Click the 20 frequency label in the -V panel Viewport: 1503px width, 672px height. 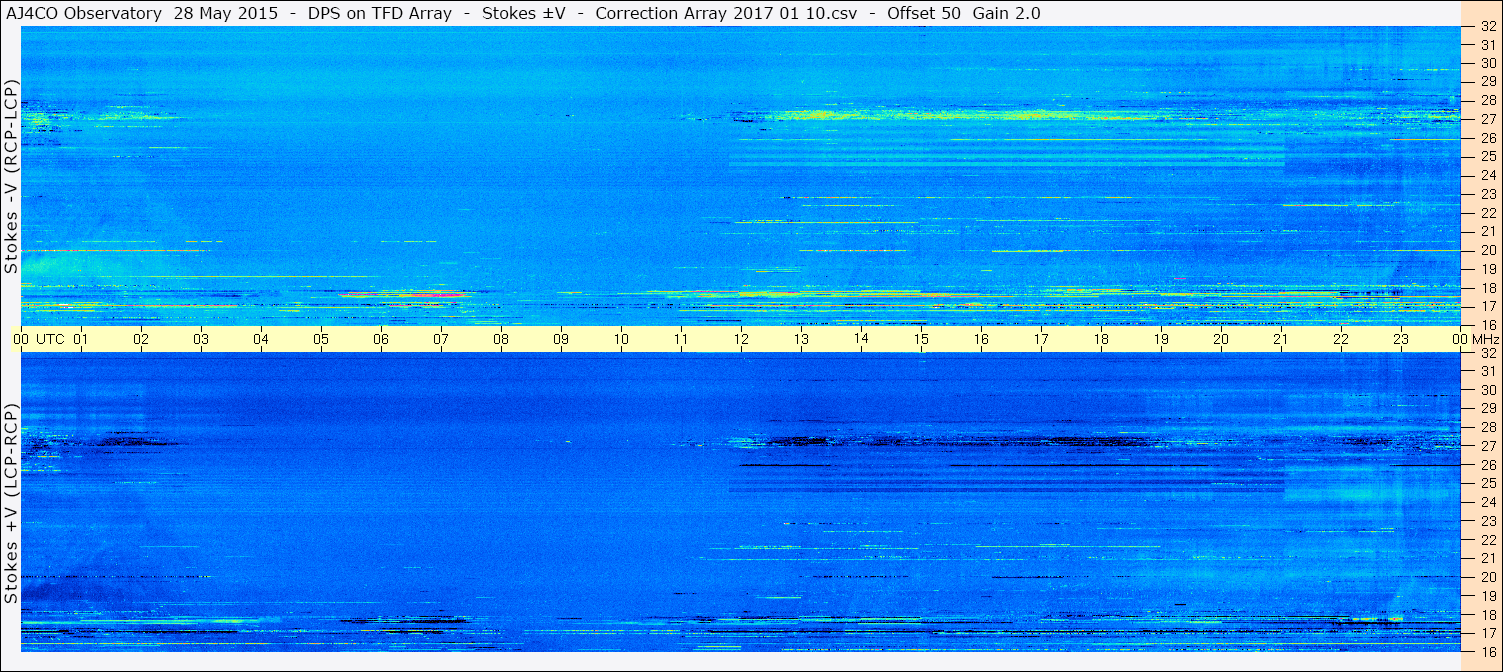[1488, 250]
